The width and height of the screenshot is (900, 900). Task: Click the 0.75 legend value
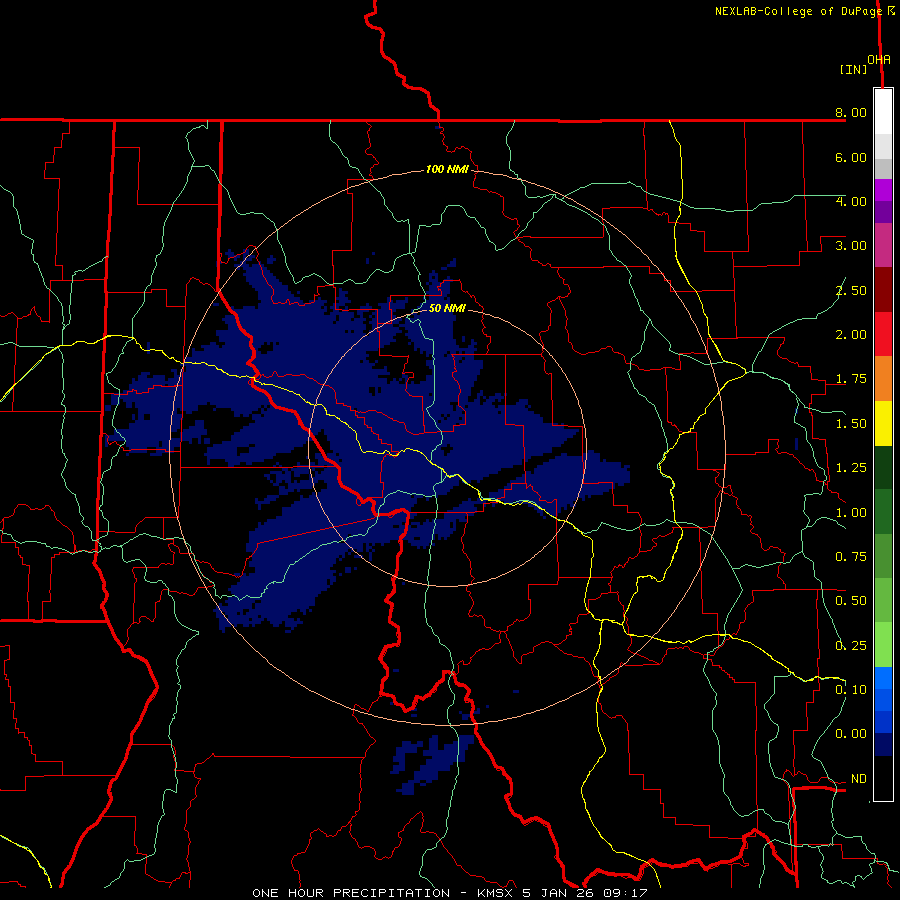pos(851,557)
